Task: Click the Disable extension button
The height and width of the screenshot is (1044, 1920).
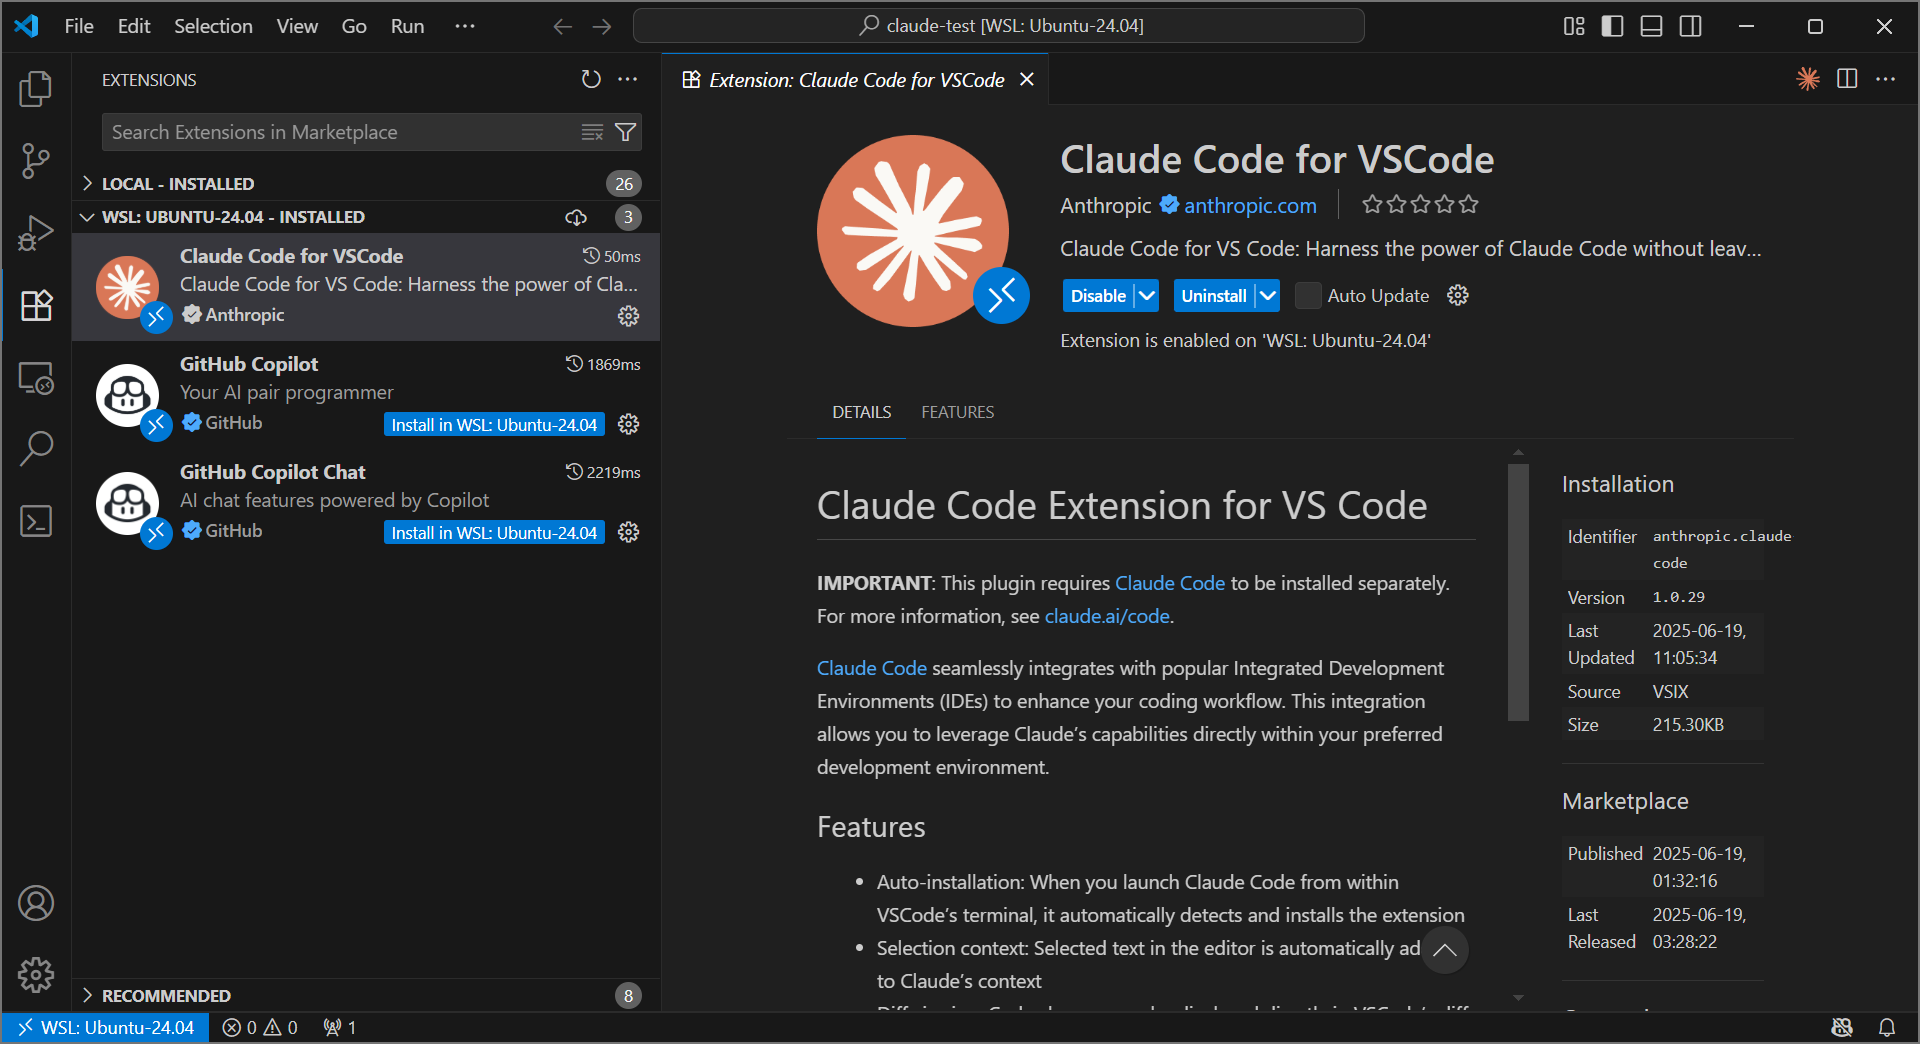Action: coord(1098,295)
